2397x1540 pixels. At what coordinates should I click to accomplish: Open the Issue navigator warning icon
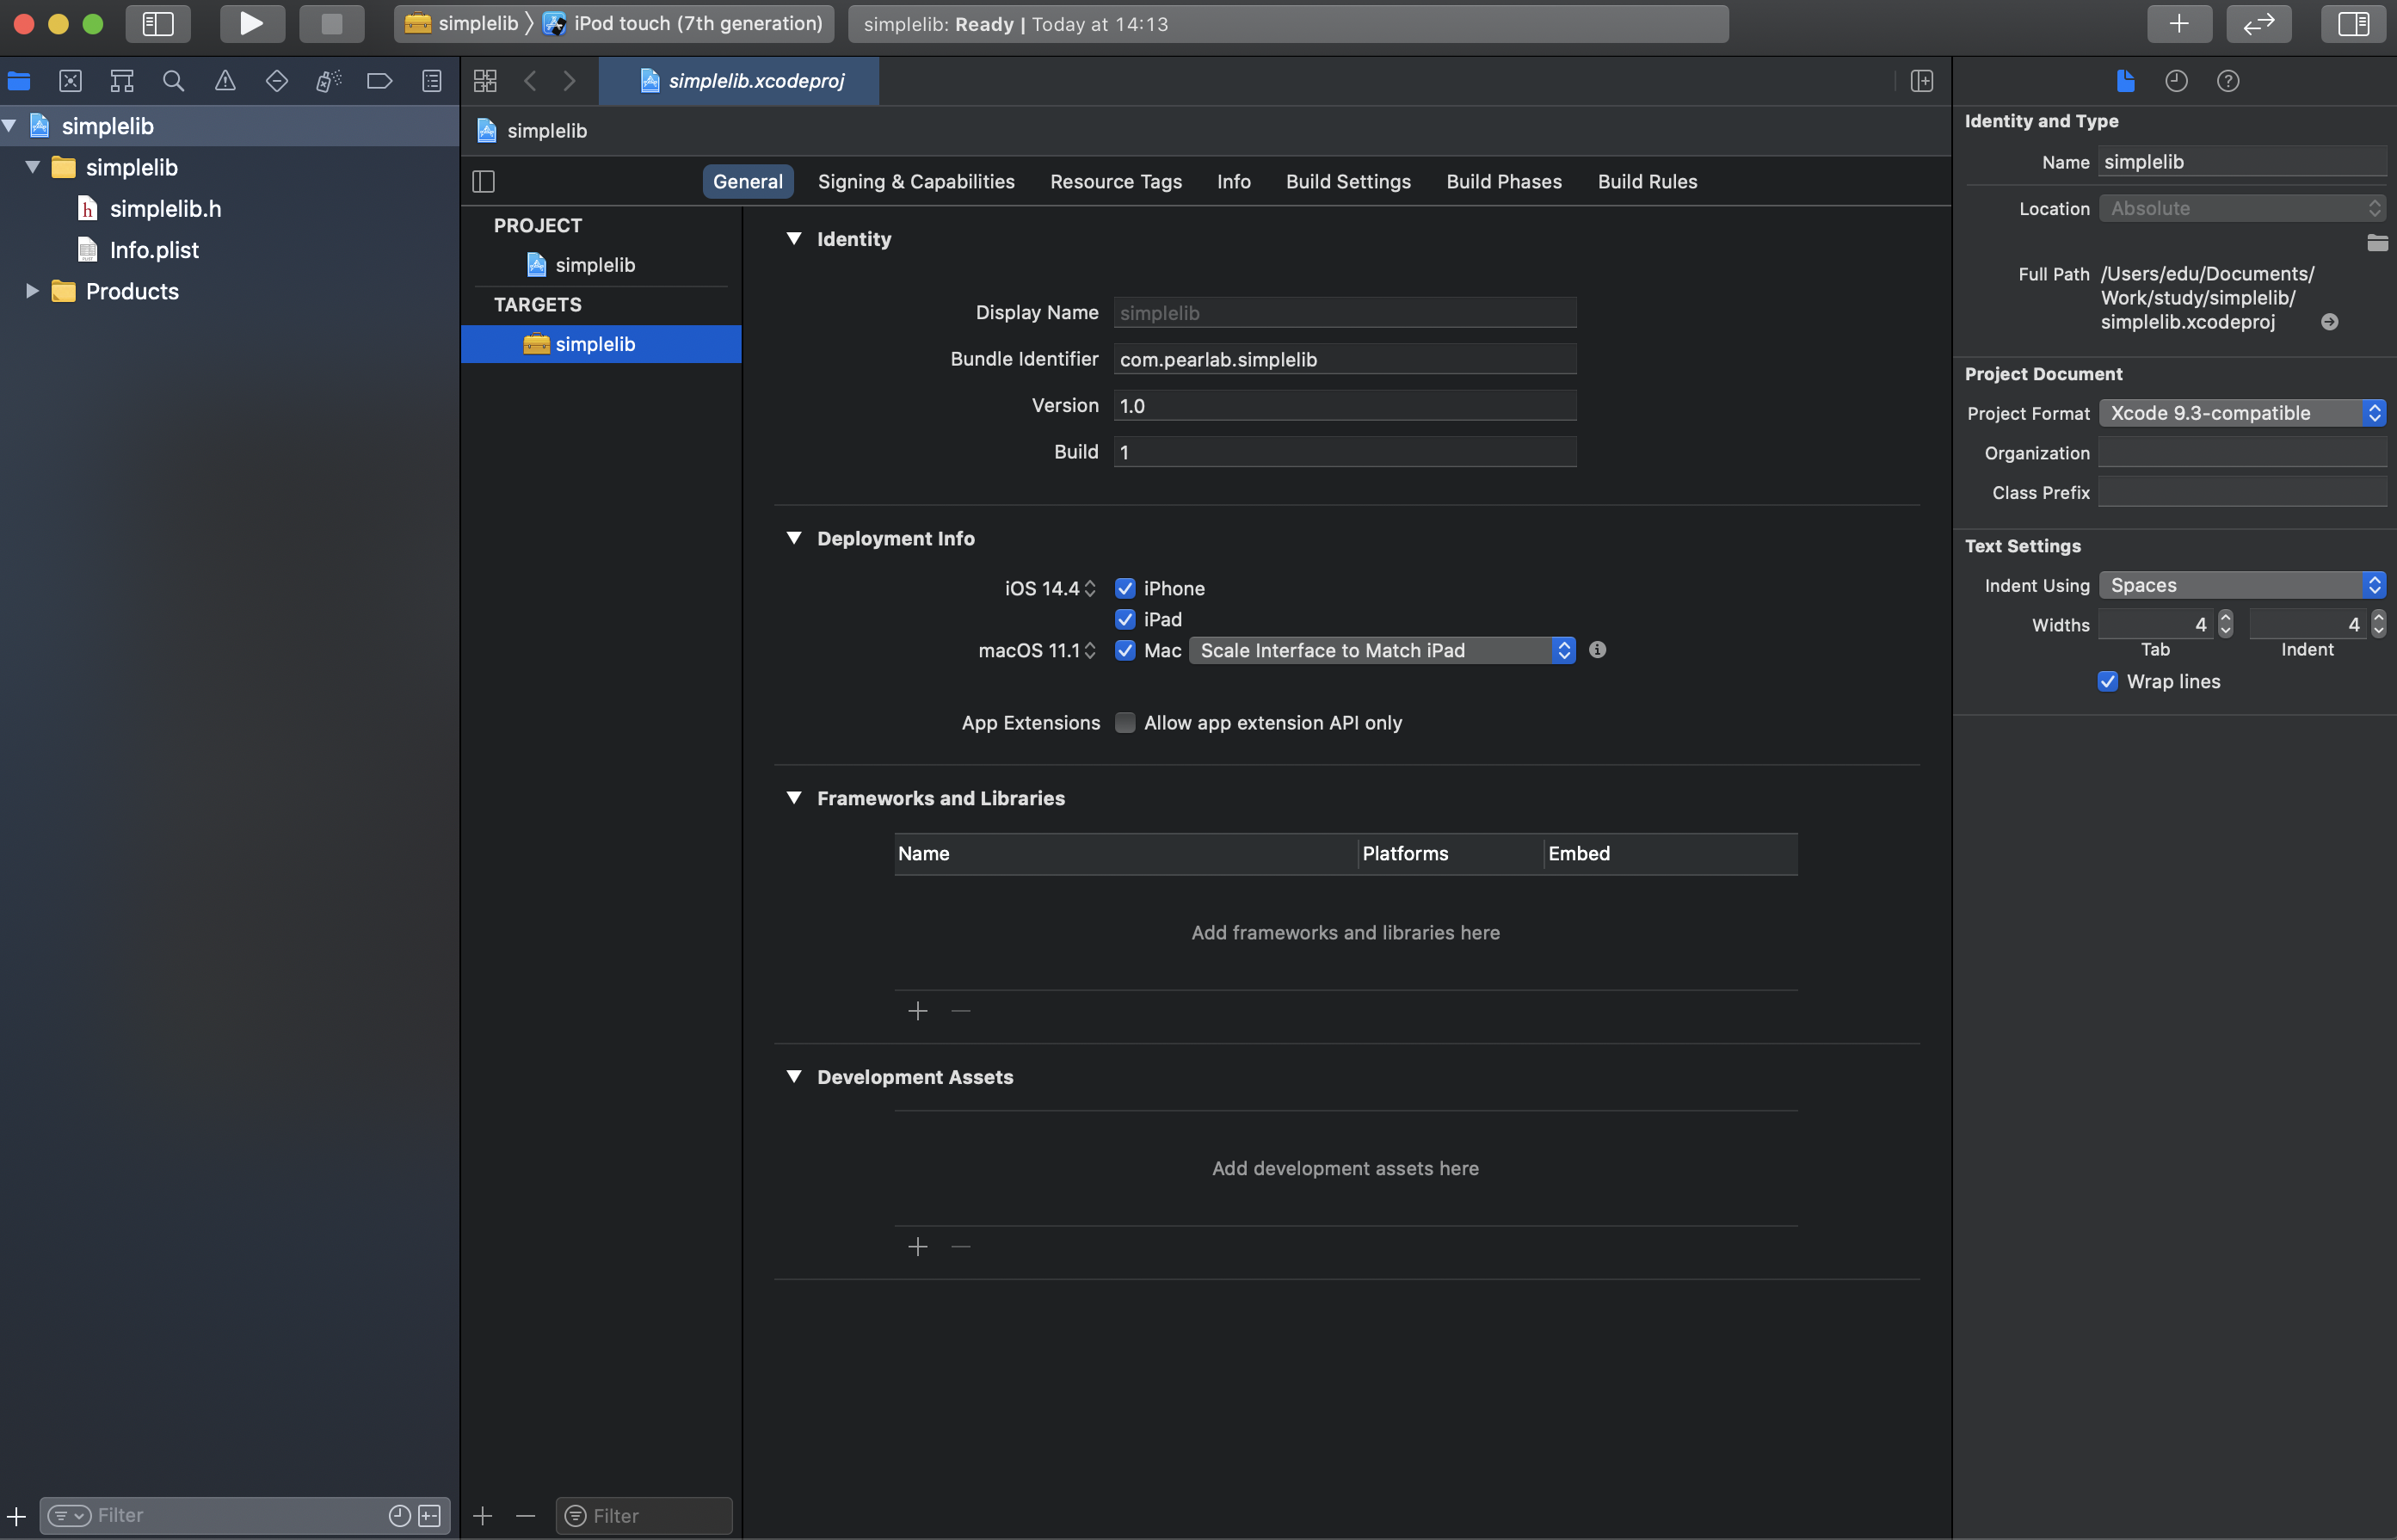[225, 81]
